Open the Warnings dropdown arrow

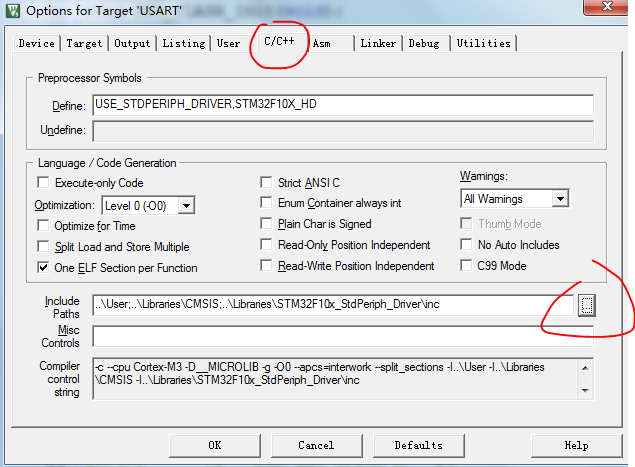[x=560, y=198]
